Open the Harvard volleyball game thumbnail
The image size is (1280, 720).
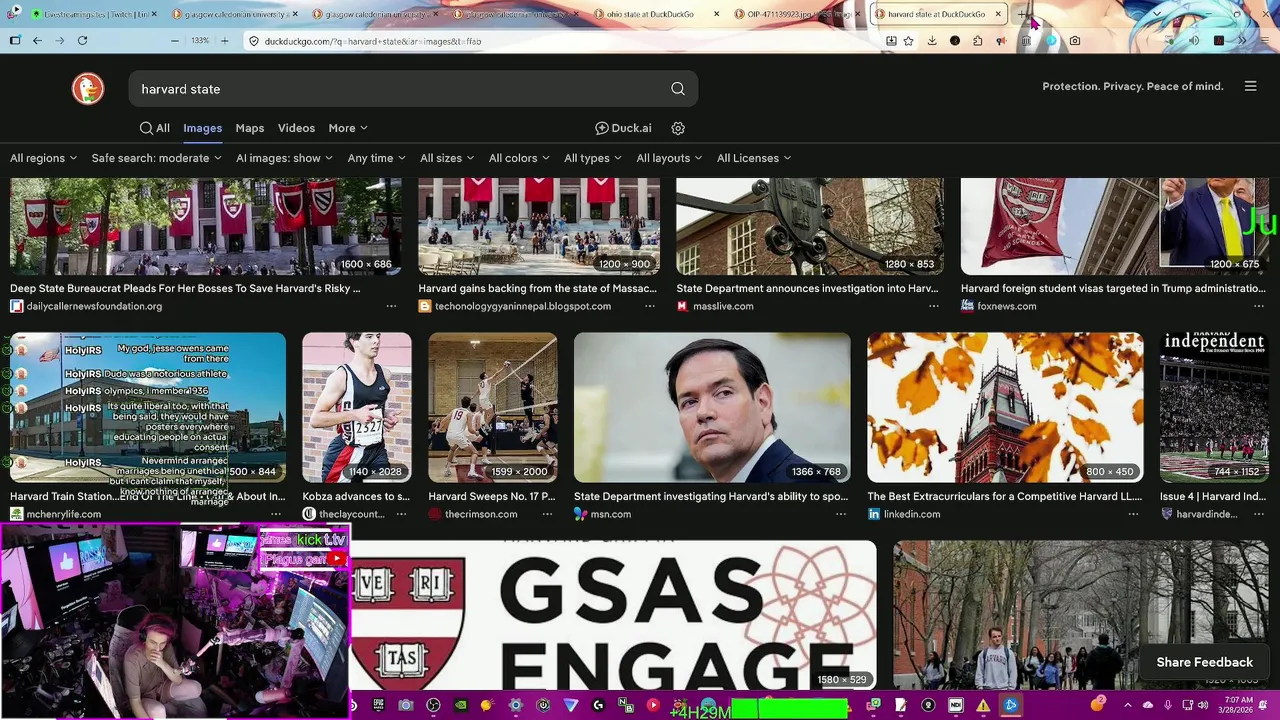[492, 407]
